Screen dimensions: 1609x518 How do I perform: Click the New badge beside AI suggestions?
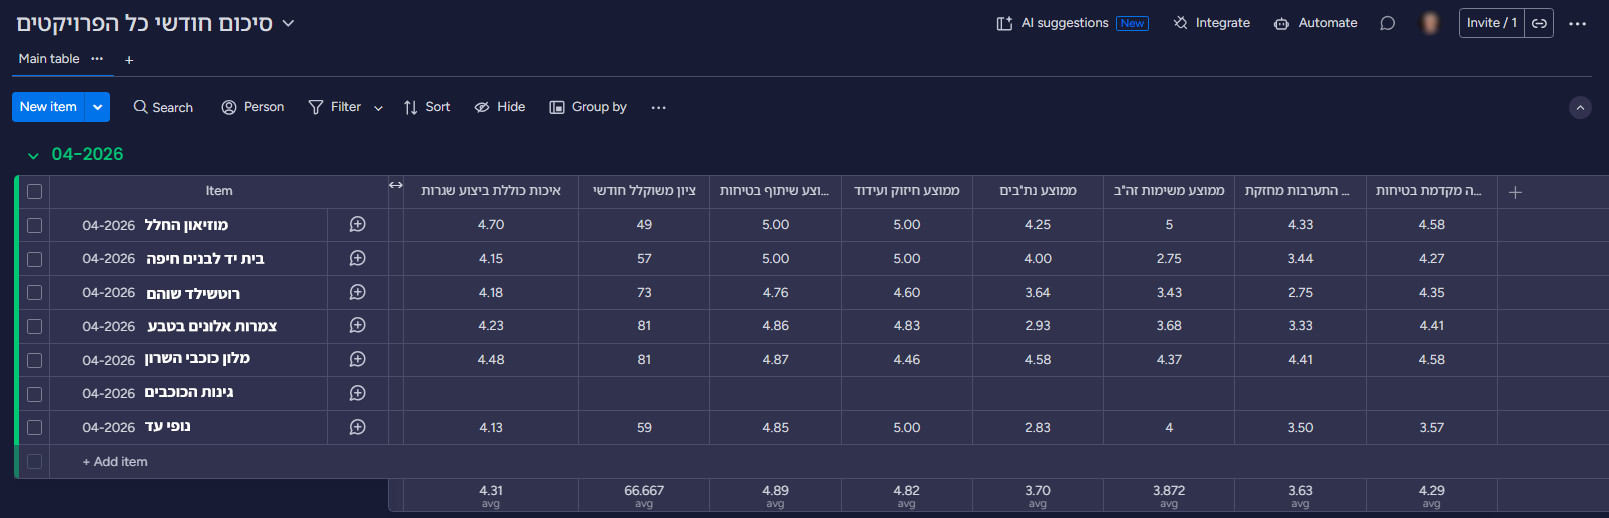(1133, 23)
